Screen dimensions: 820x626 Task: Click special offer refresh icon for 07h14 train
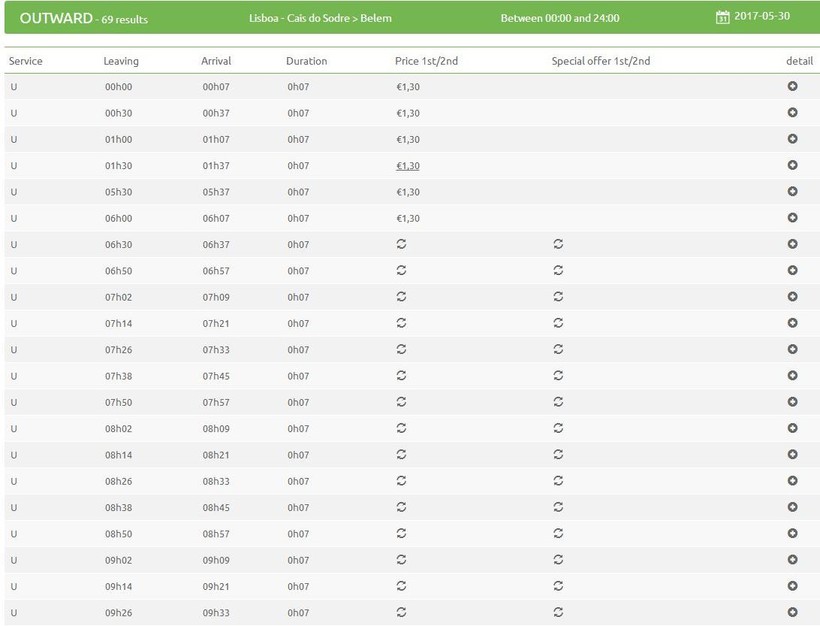(x=558, y=323)
